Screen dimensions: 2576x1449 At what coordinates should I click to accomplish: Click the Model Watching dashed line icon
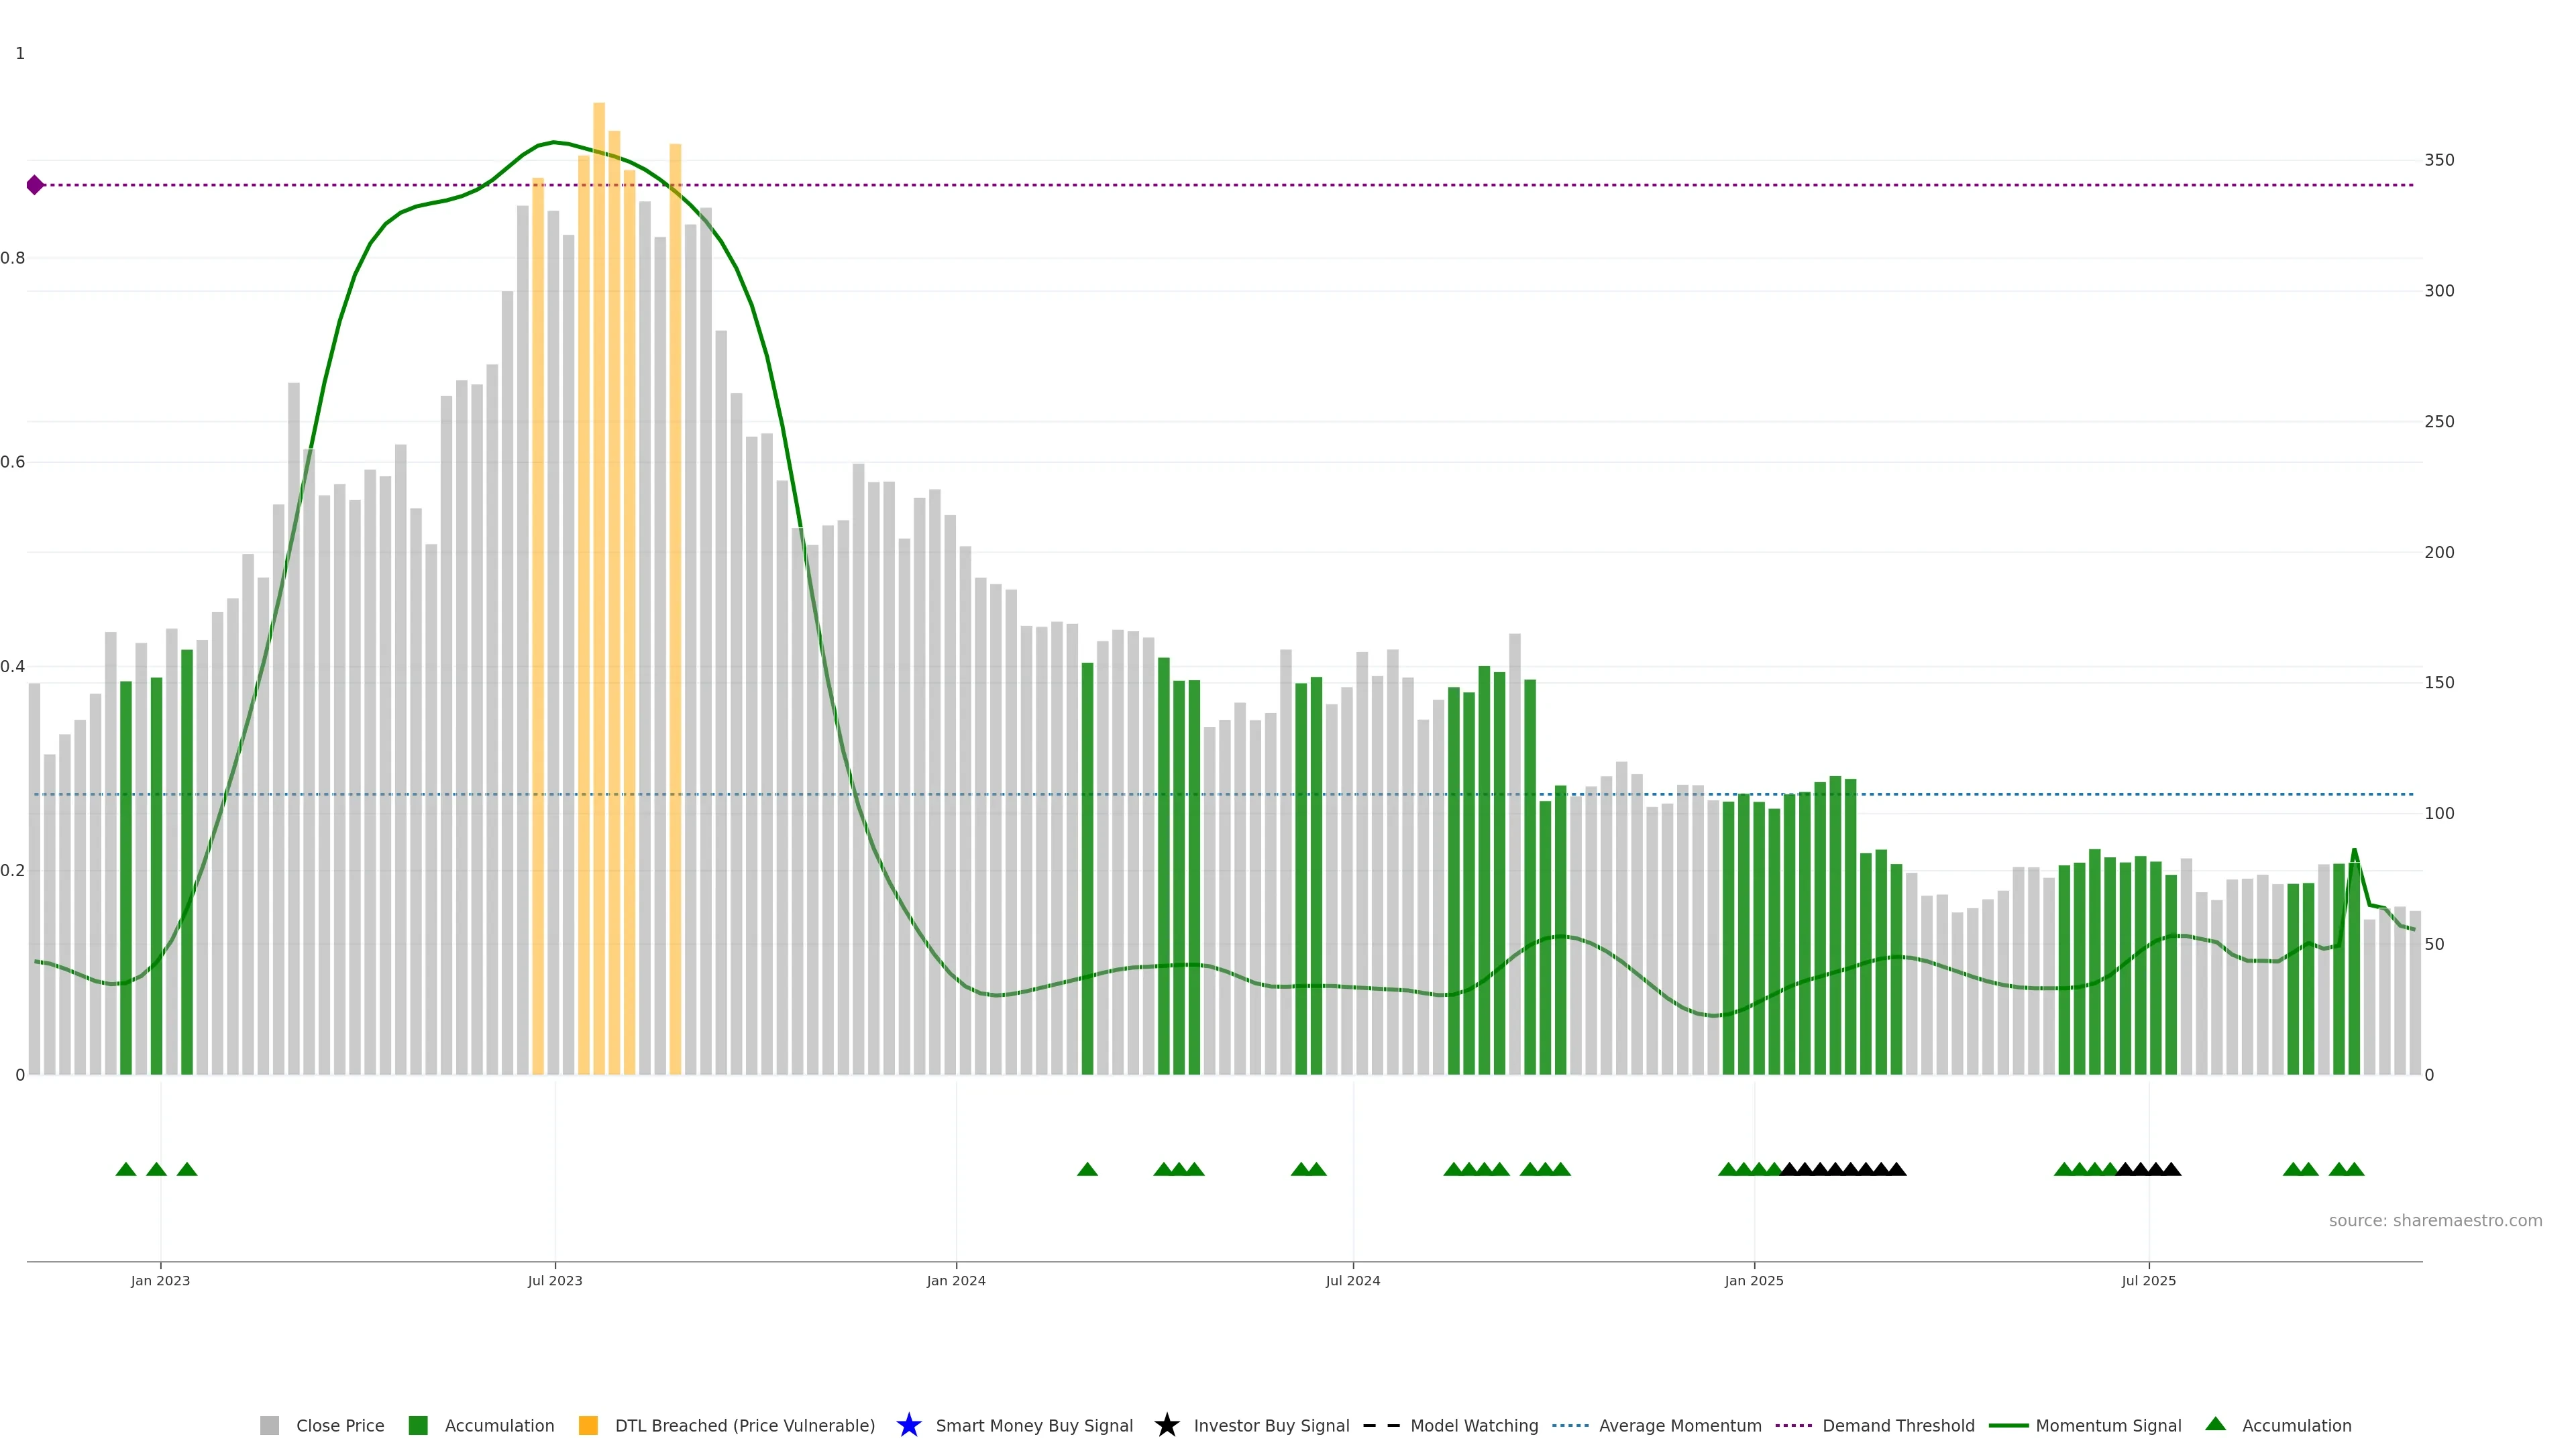[x=1381, y=1425]
